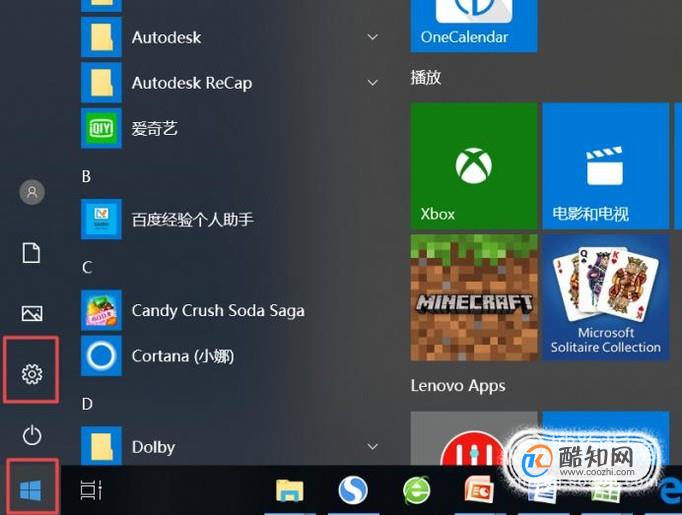Select the Autodesk ReCap label

pyautogui.click(x=192, y=83)
